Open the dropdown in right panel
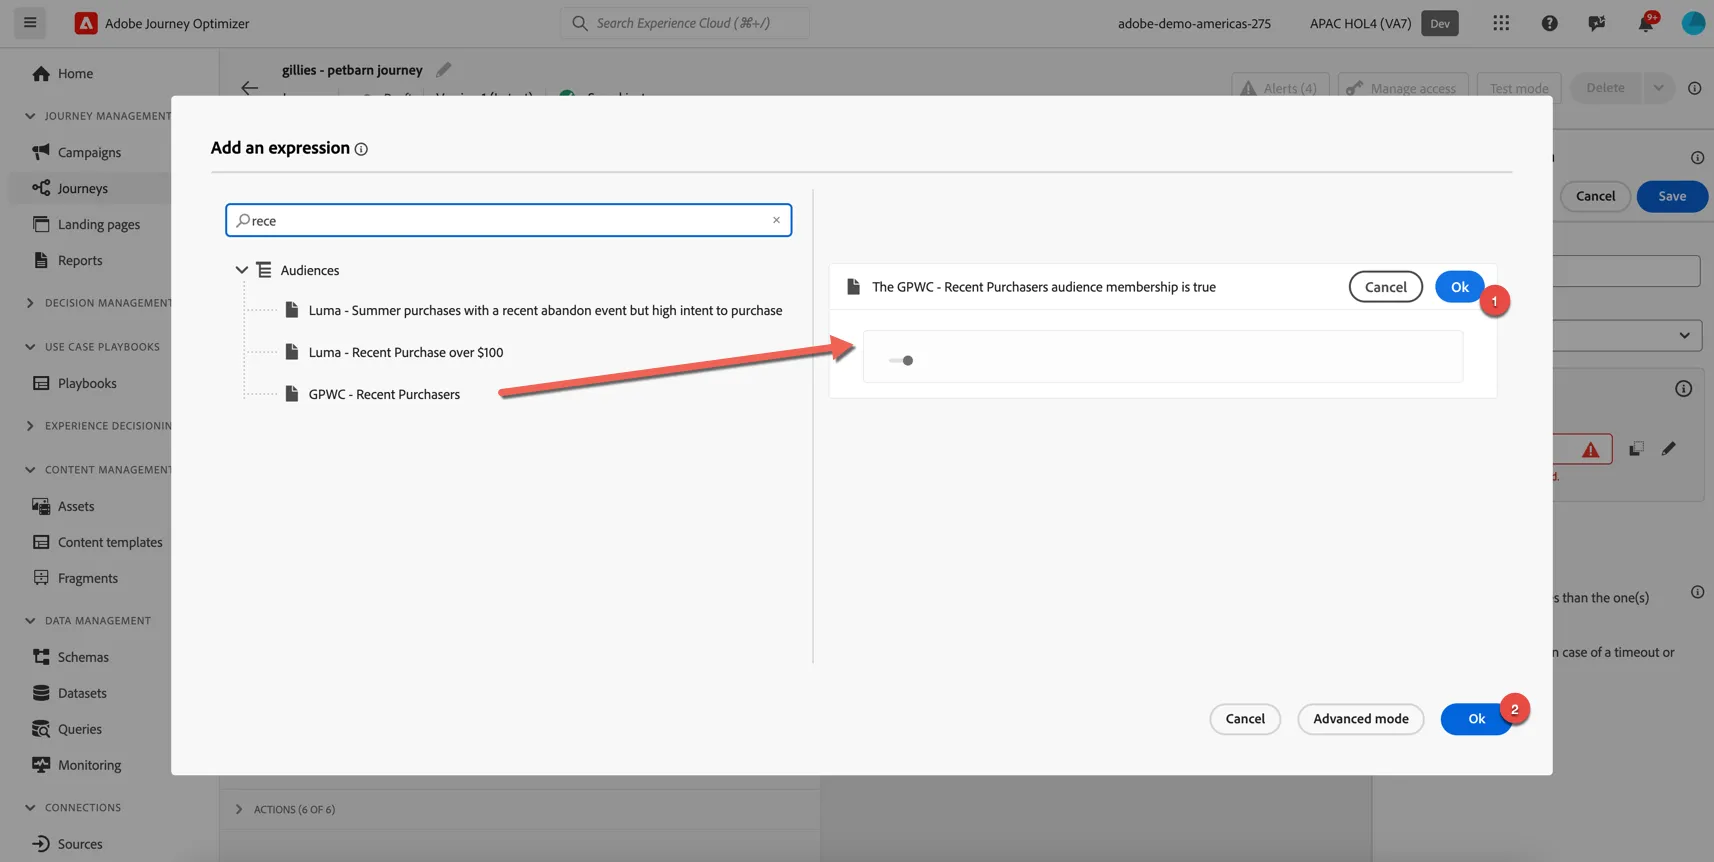The width and height of the screenshot is (1714, 862). tap(1684, 335)
